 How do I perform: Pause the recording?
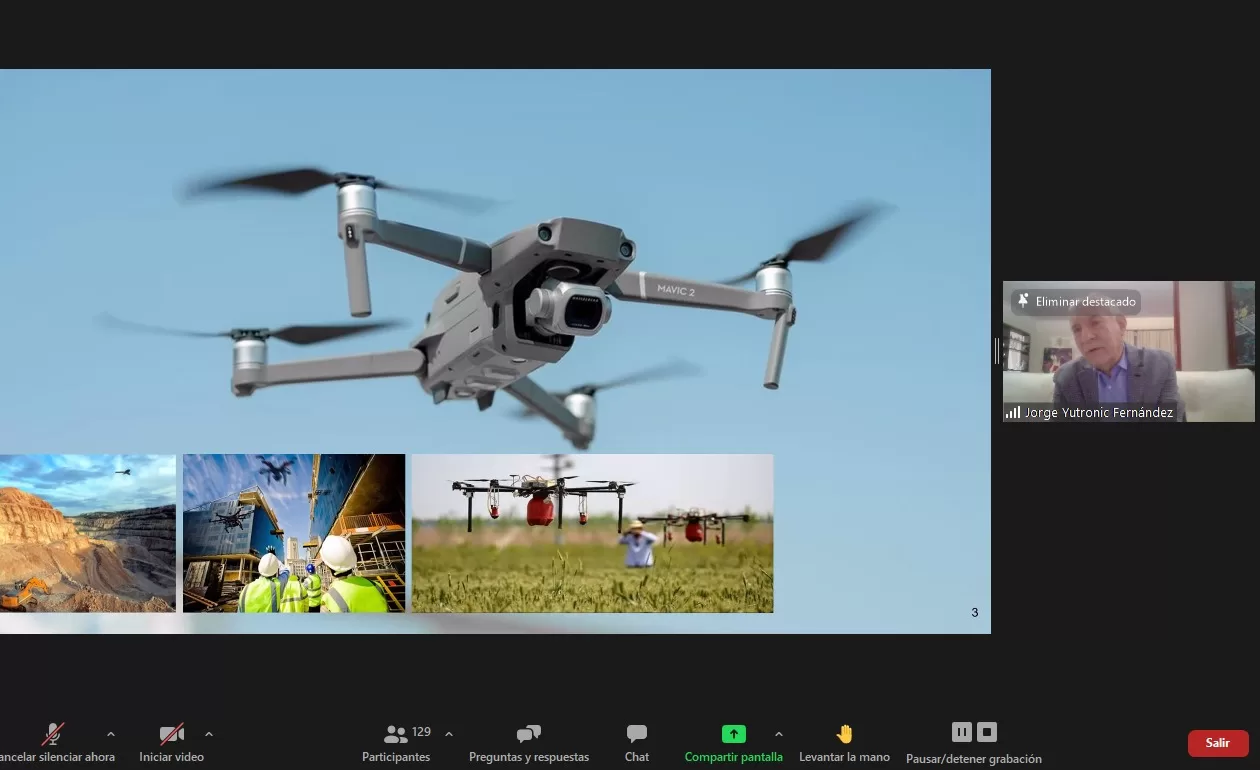click(x=961, y=732)
